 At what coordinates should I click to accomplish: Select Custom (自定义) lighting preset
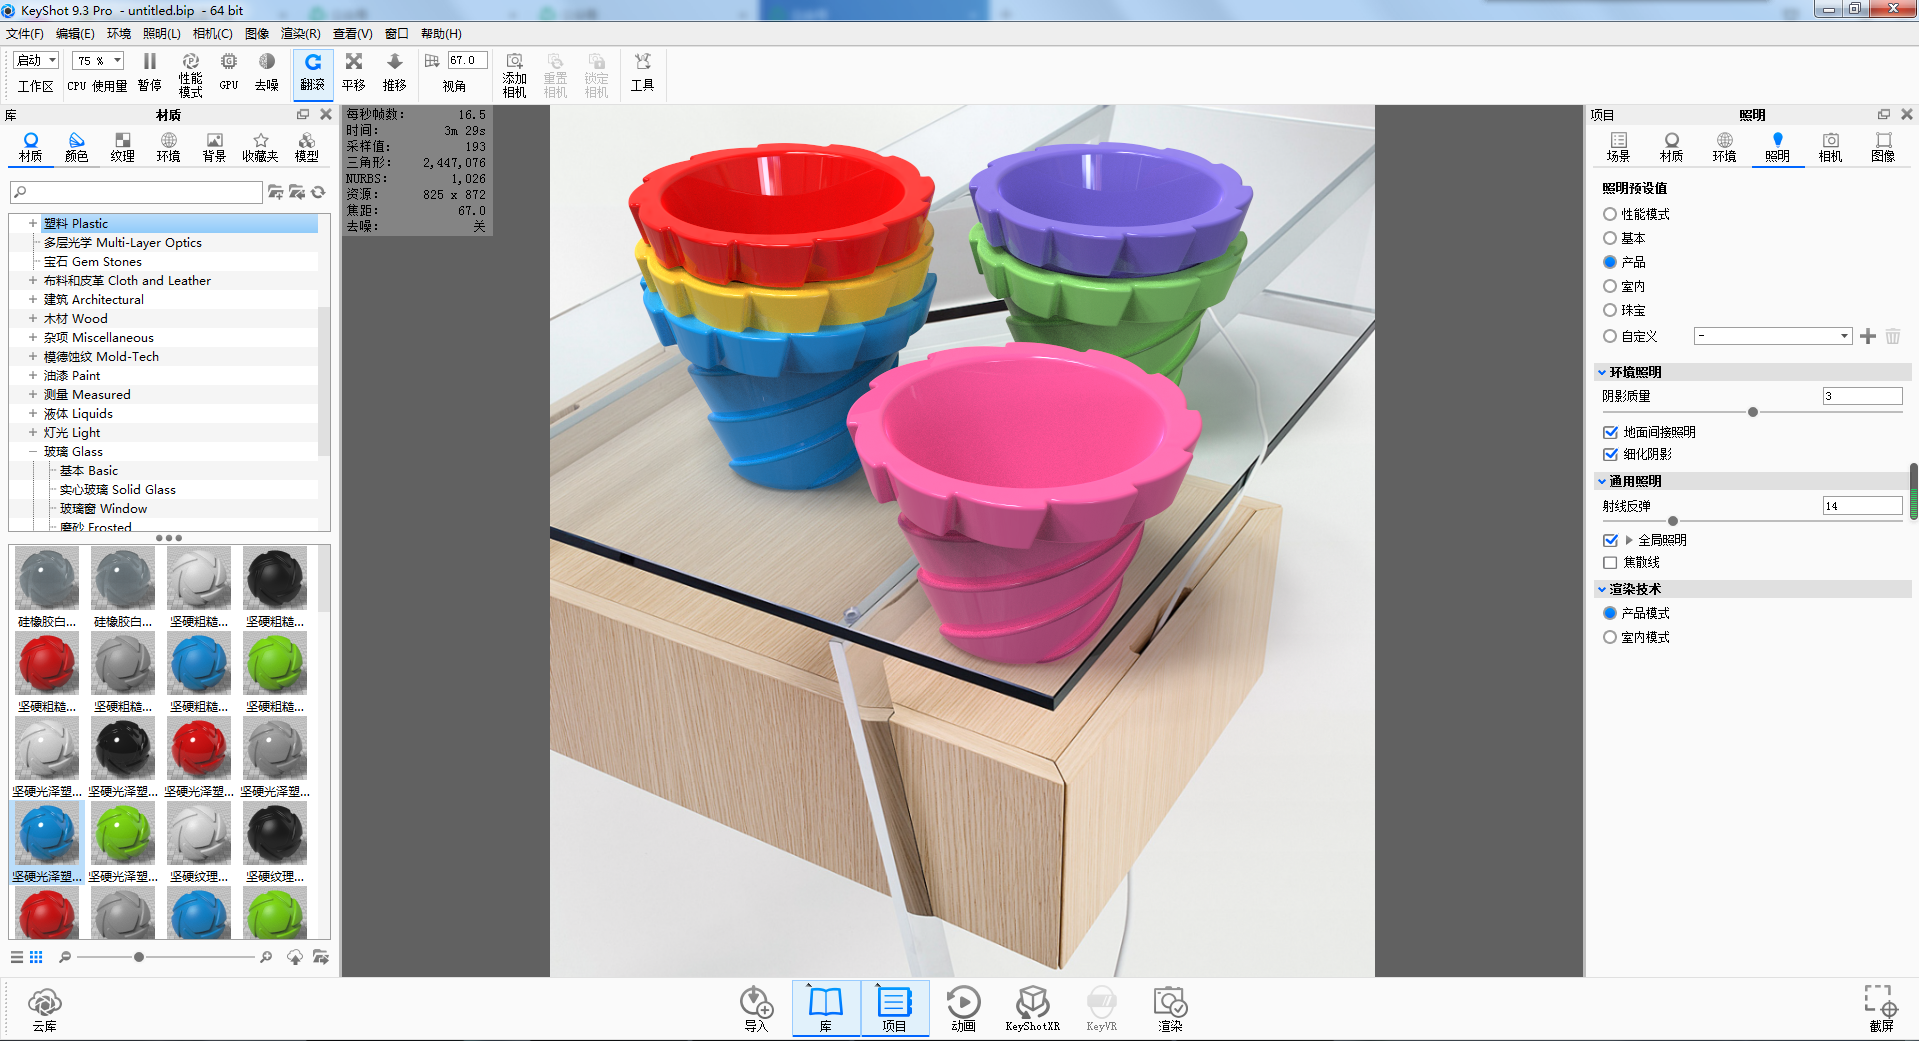[1610, 336]
